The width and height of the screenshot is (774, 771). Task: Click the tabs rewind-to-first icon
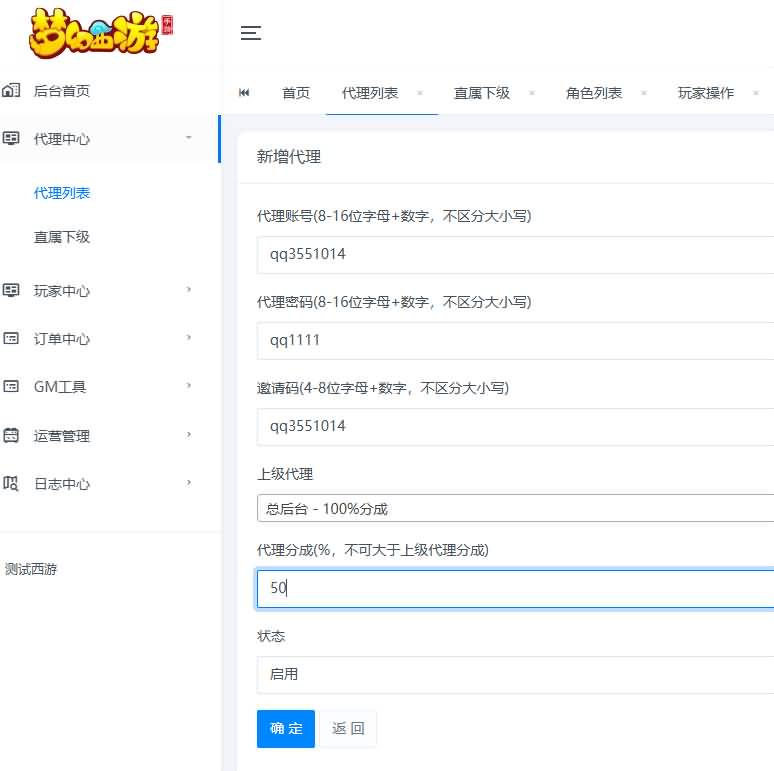tap(244, 92)
